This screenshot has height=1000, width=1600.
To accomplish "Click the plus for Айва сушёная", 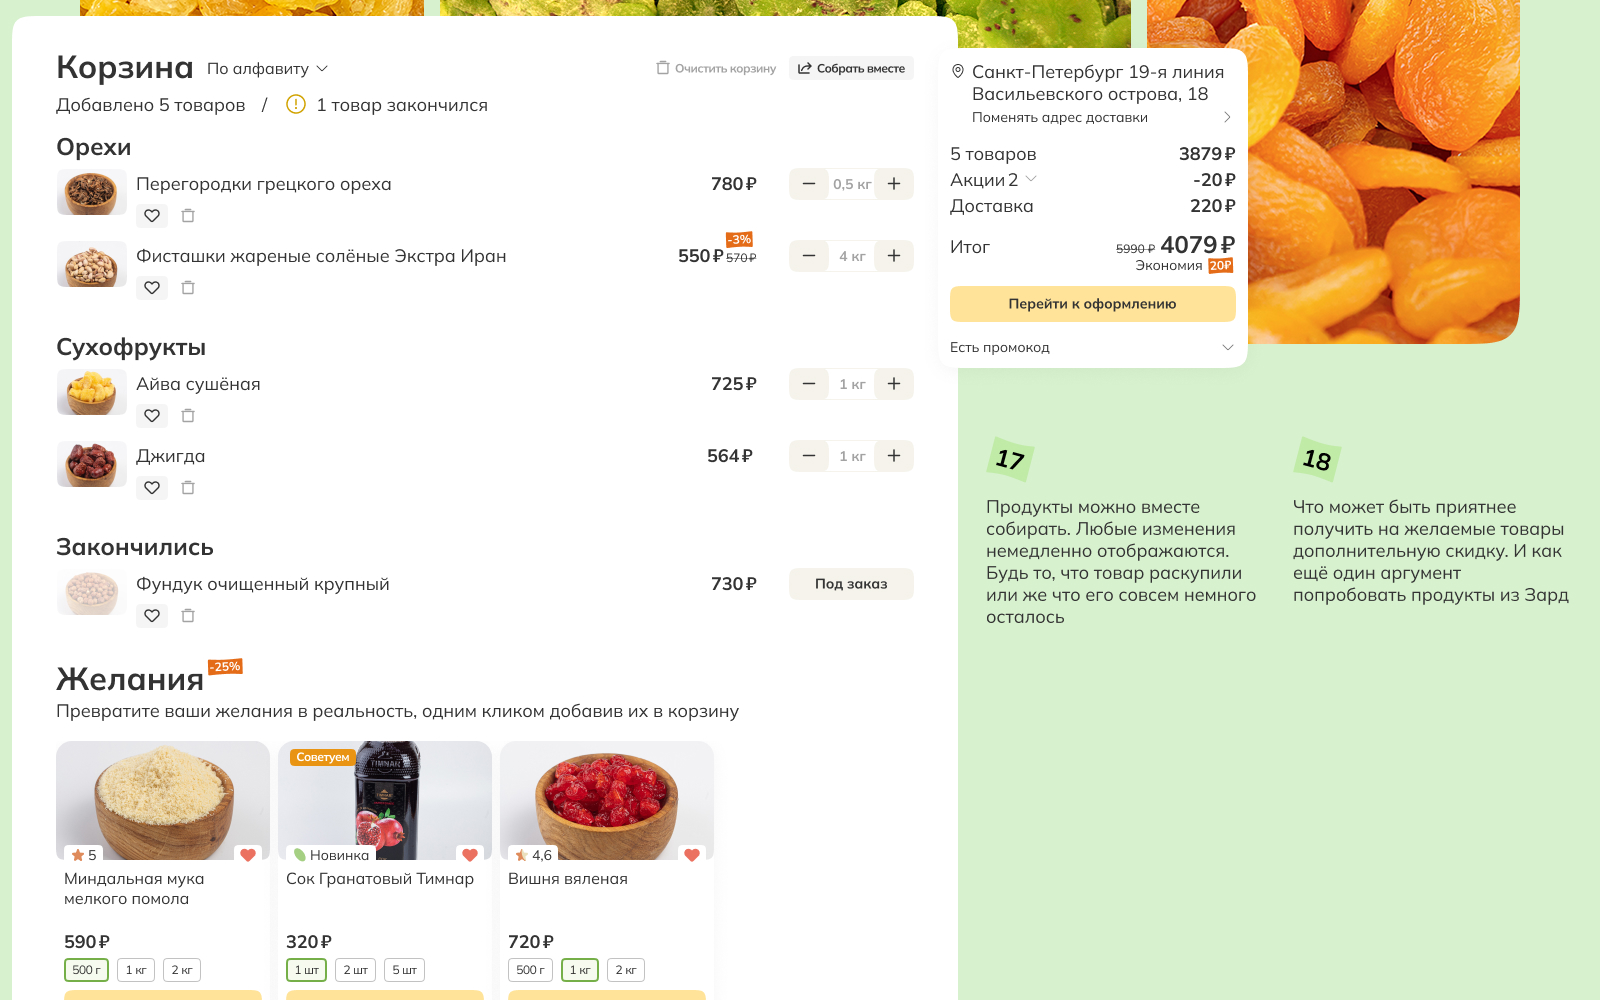I will click(x=894, y=384).
